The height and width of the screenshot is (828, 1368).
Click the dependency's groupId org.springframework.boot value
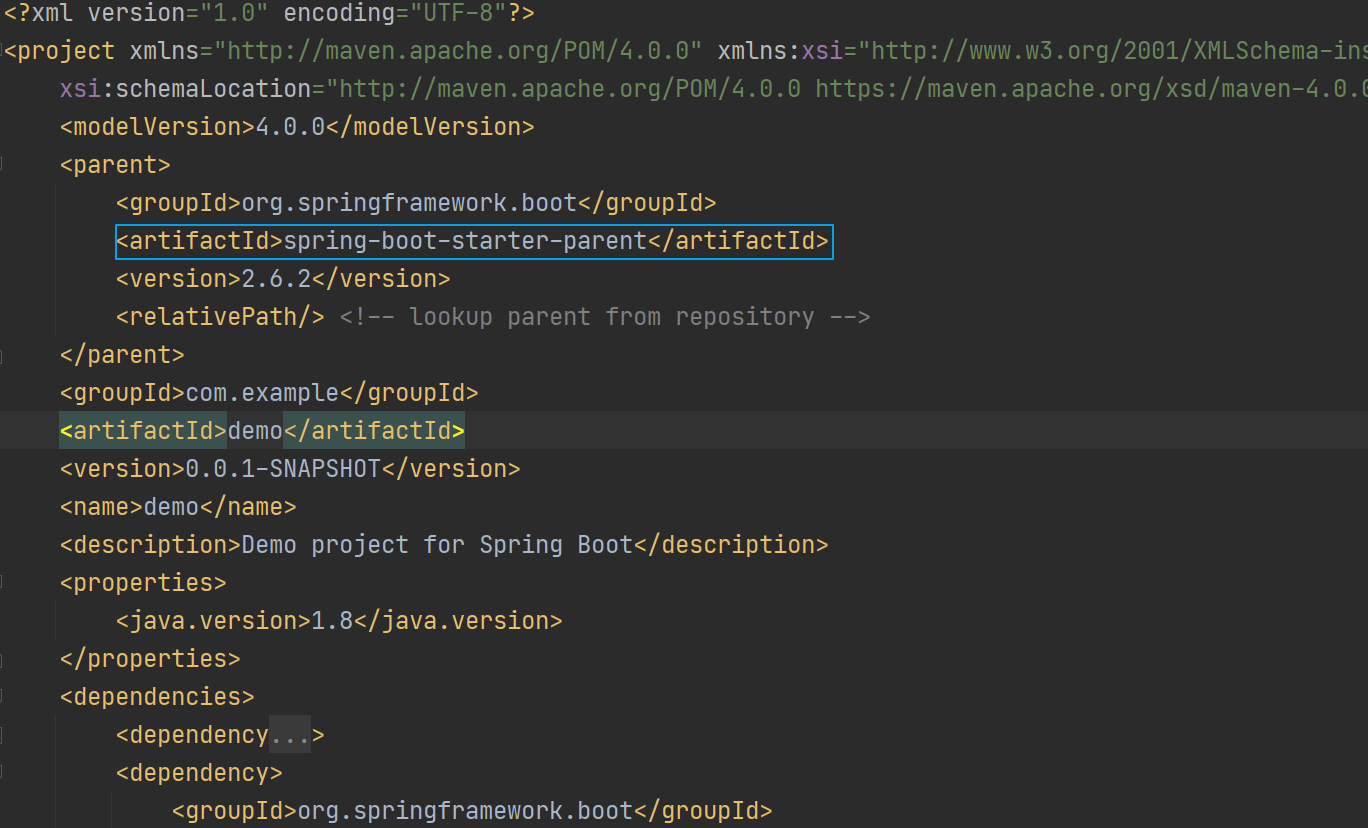[x=466, y=811]
